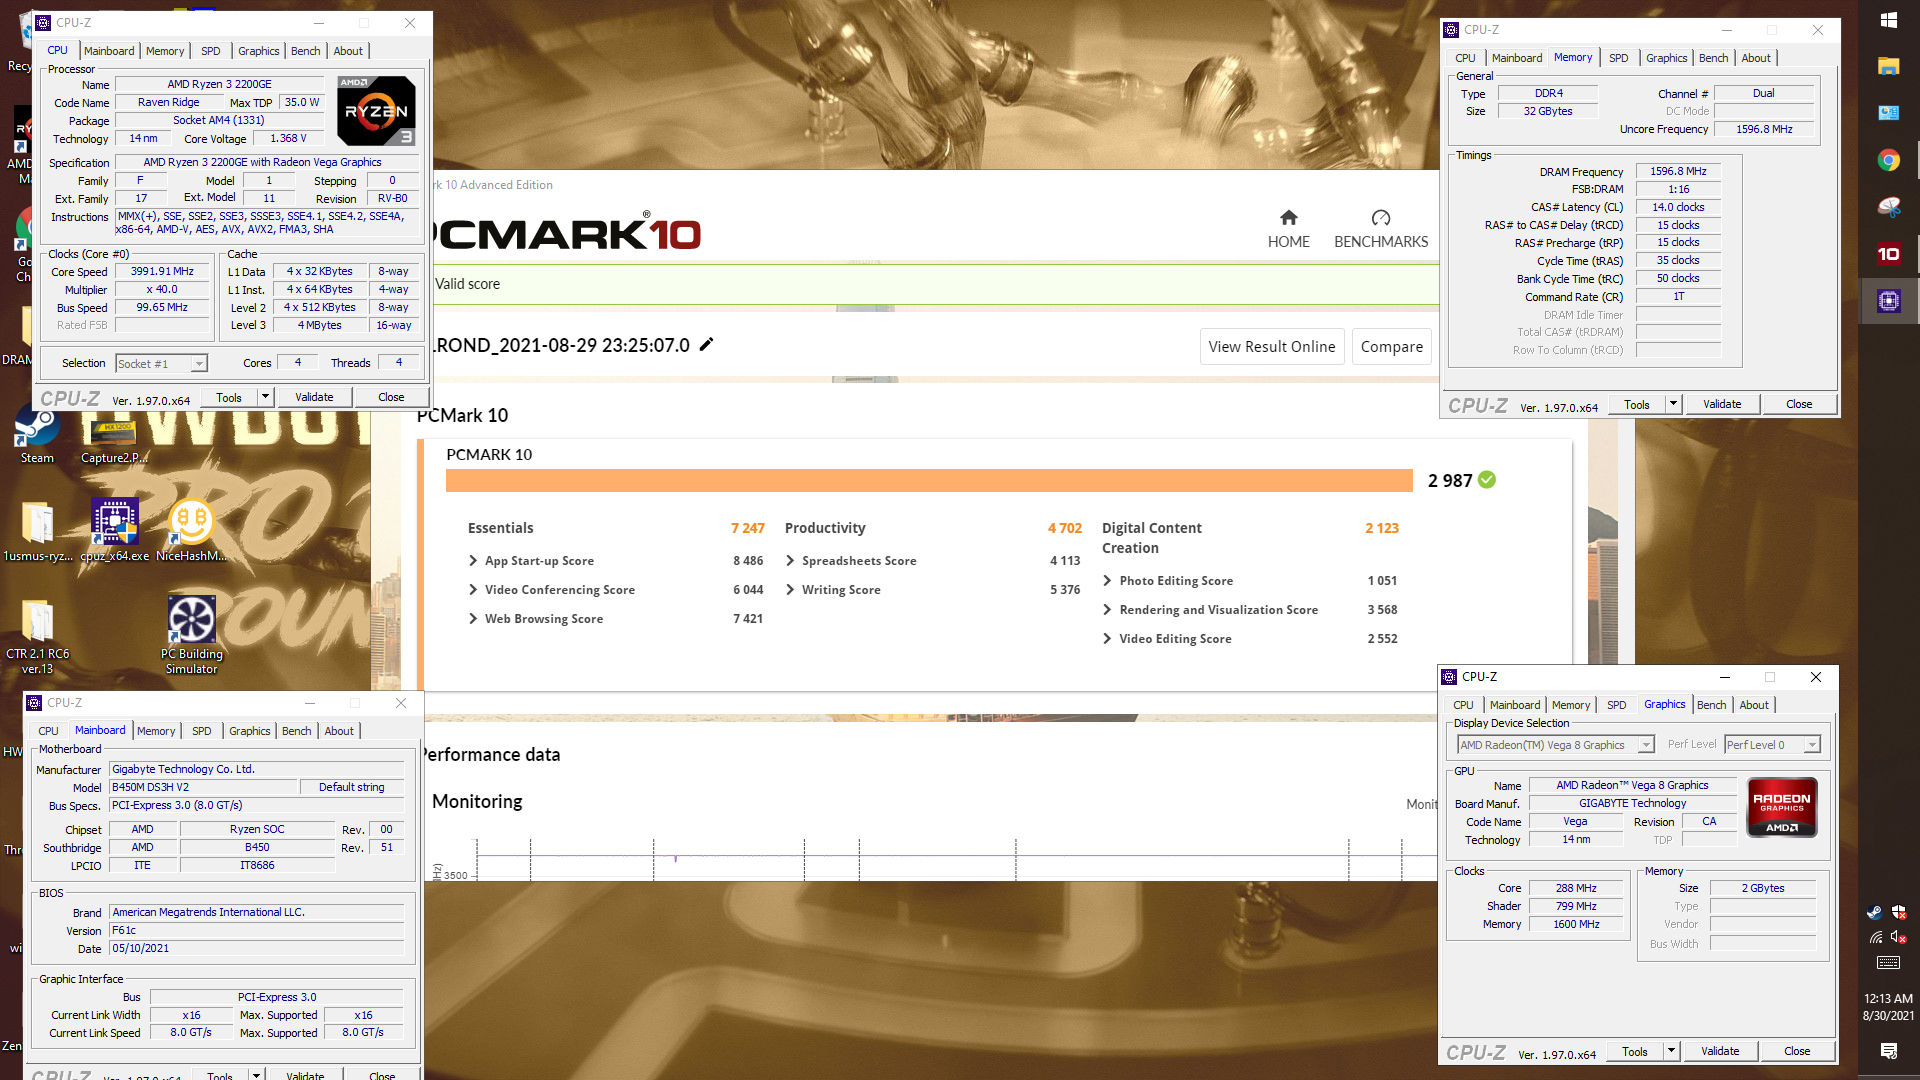Select Graphics tab in Memory CPU-Z window
This screenshot has height=1080, width=1920.
point(1666,58)
